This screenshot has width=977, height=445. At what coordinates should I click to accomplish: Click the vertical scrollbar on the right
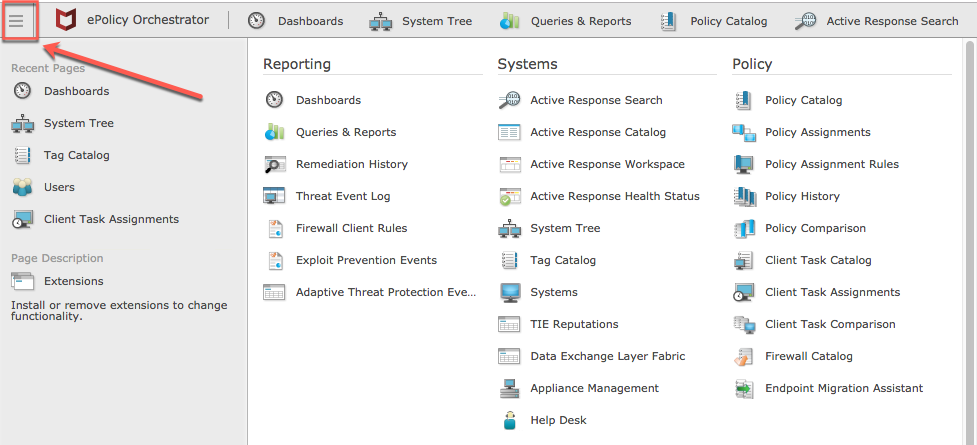tap(970, 242)
